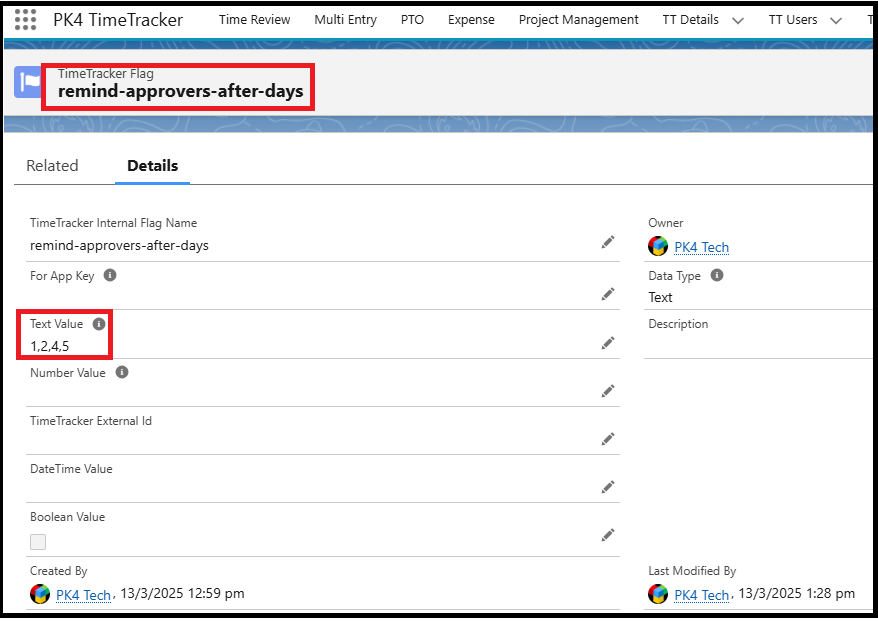
Task: Edit the Text Value pencil icon
Action: tap(608, 343)
